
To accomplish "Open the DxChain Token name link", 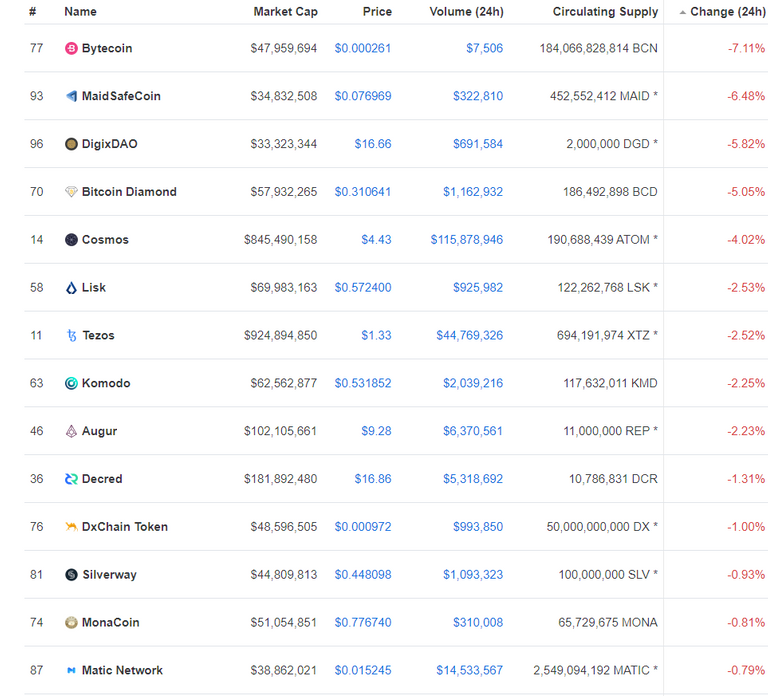I will pyautogui.click(x=125, y=527).
